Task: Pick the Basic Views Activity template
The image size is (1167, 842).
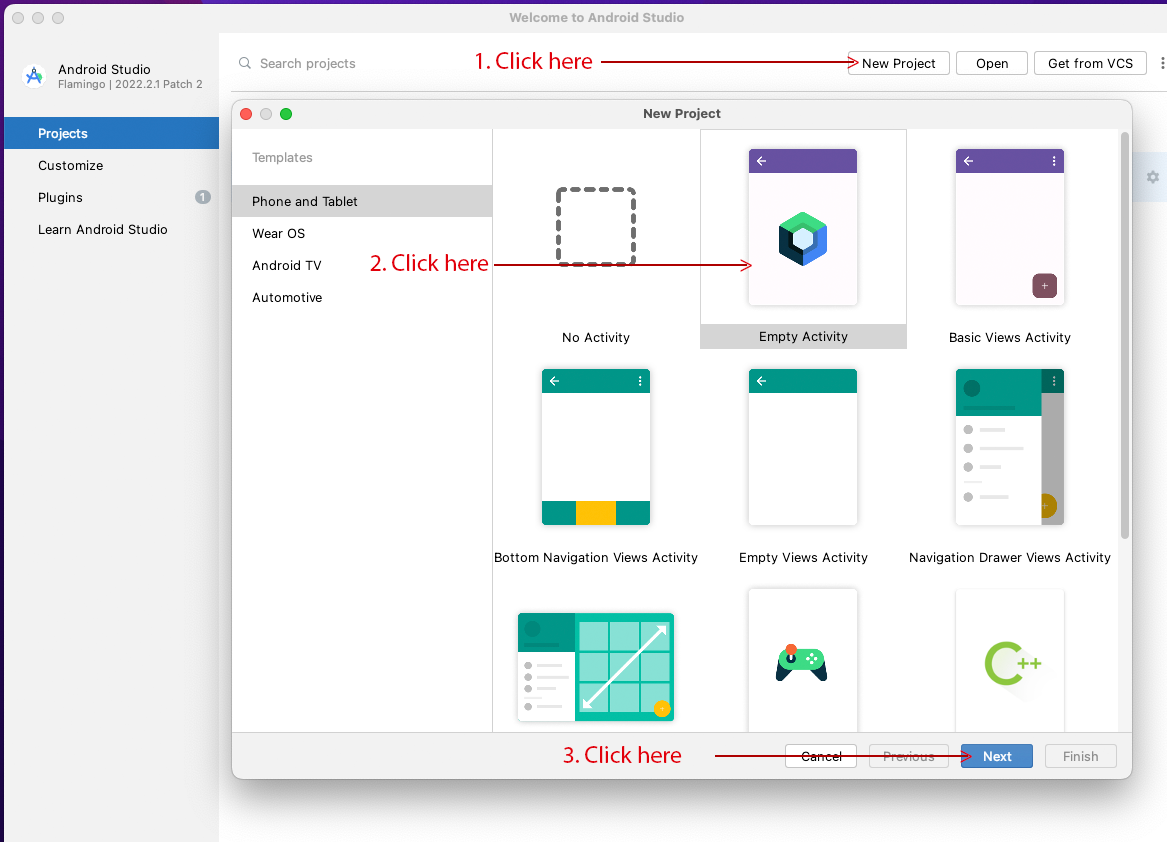Action: 1009,227
